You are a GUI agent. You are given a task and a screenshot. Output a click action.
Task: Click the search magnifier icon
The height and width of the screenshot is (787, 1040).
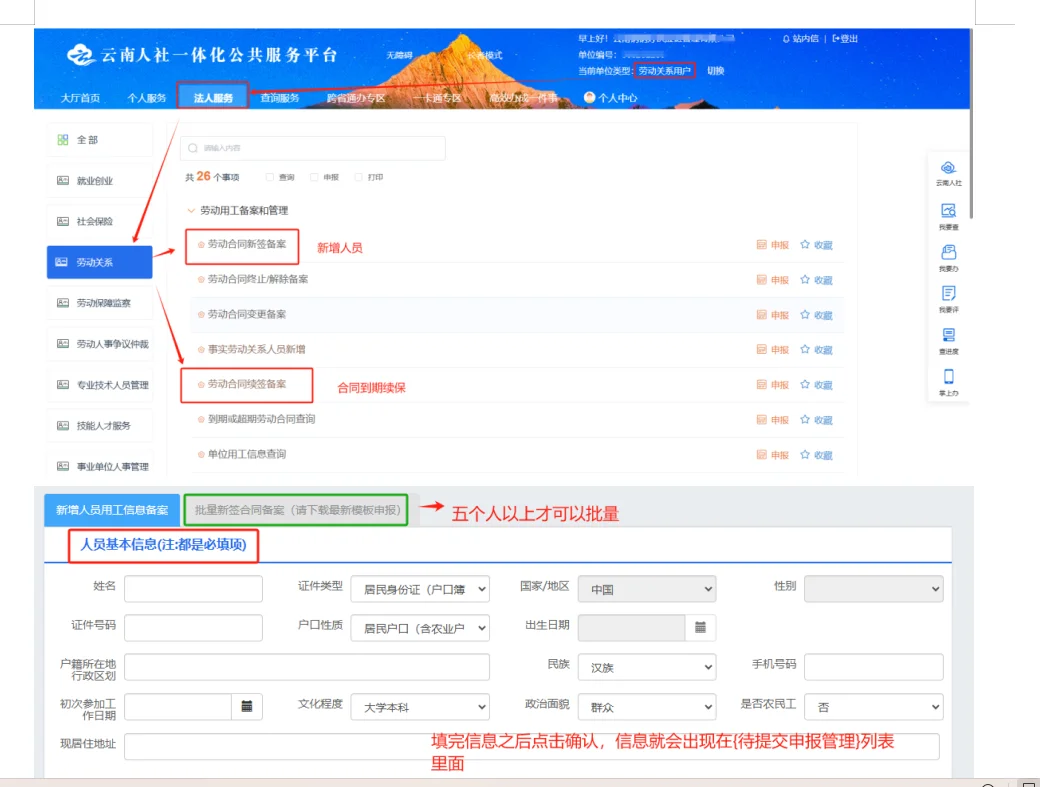point(192,148)
